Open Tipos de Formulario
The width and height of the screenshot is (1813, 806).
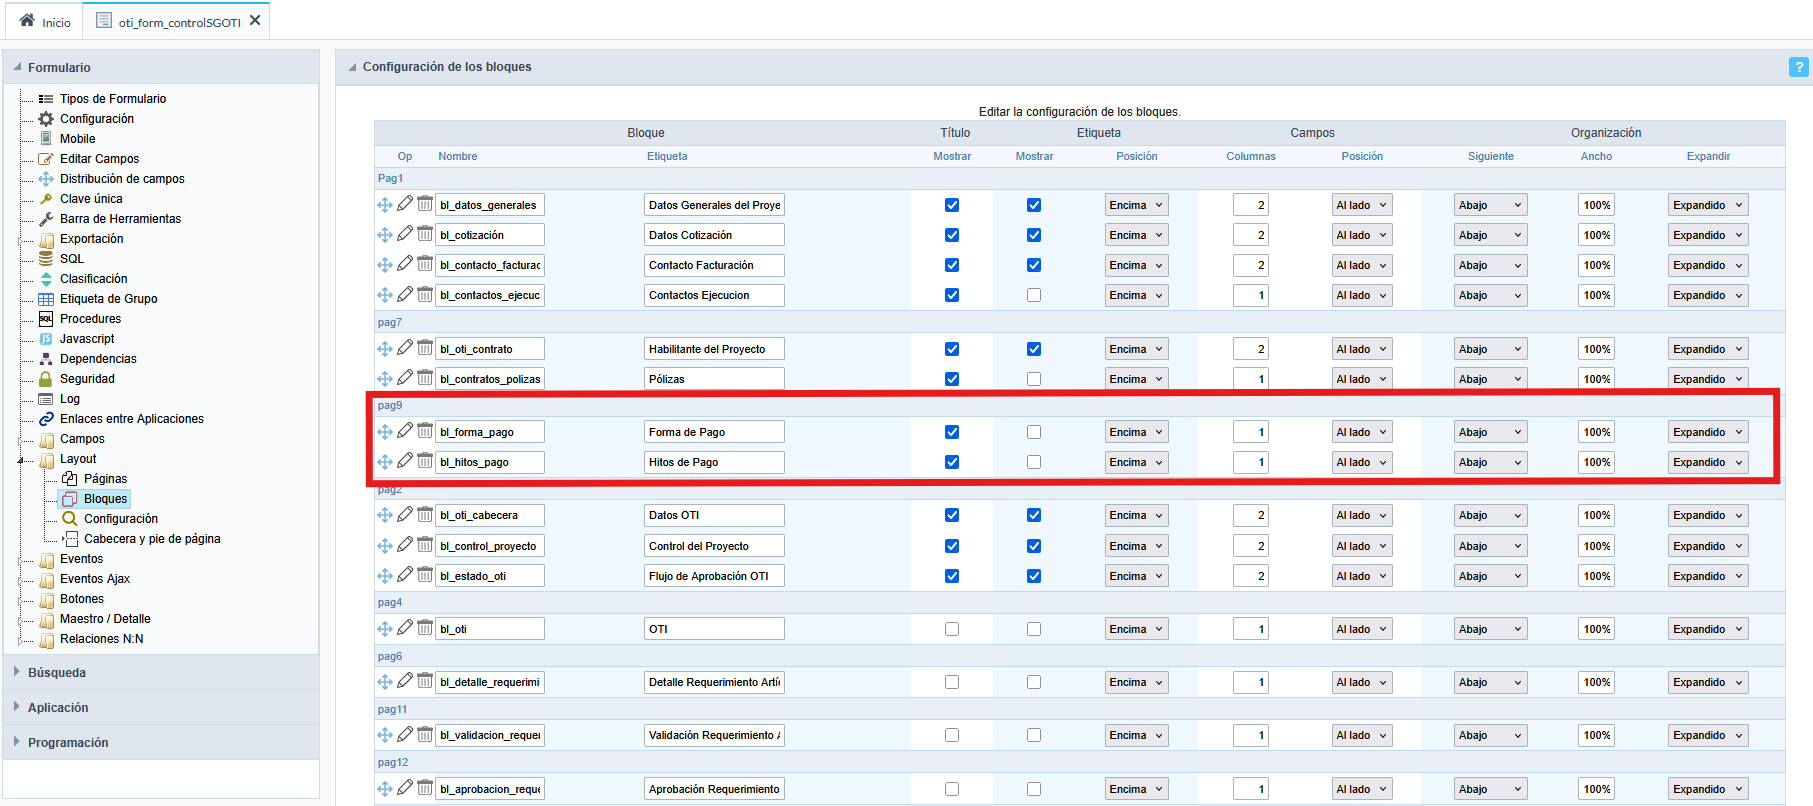(113, 99)
